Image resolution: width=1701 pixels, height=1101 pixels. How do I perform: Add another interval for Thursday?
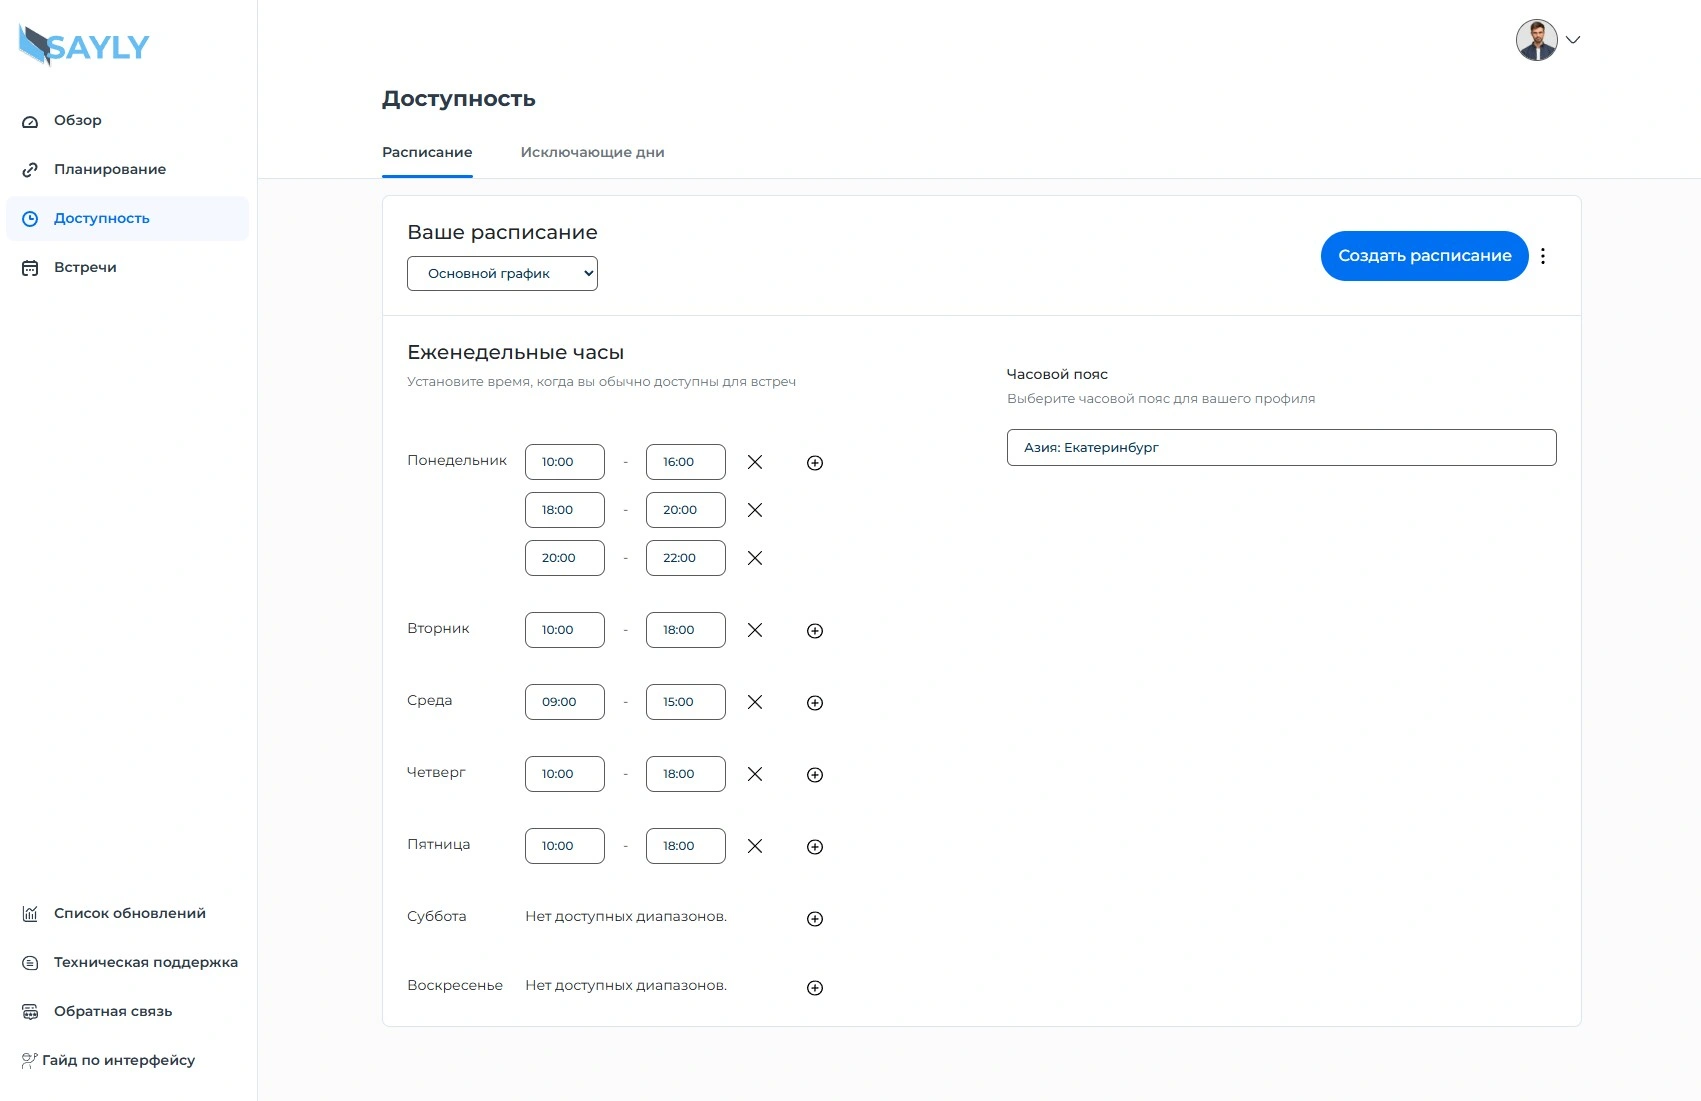(815, 775)
